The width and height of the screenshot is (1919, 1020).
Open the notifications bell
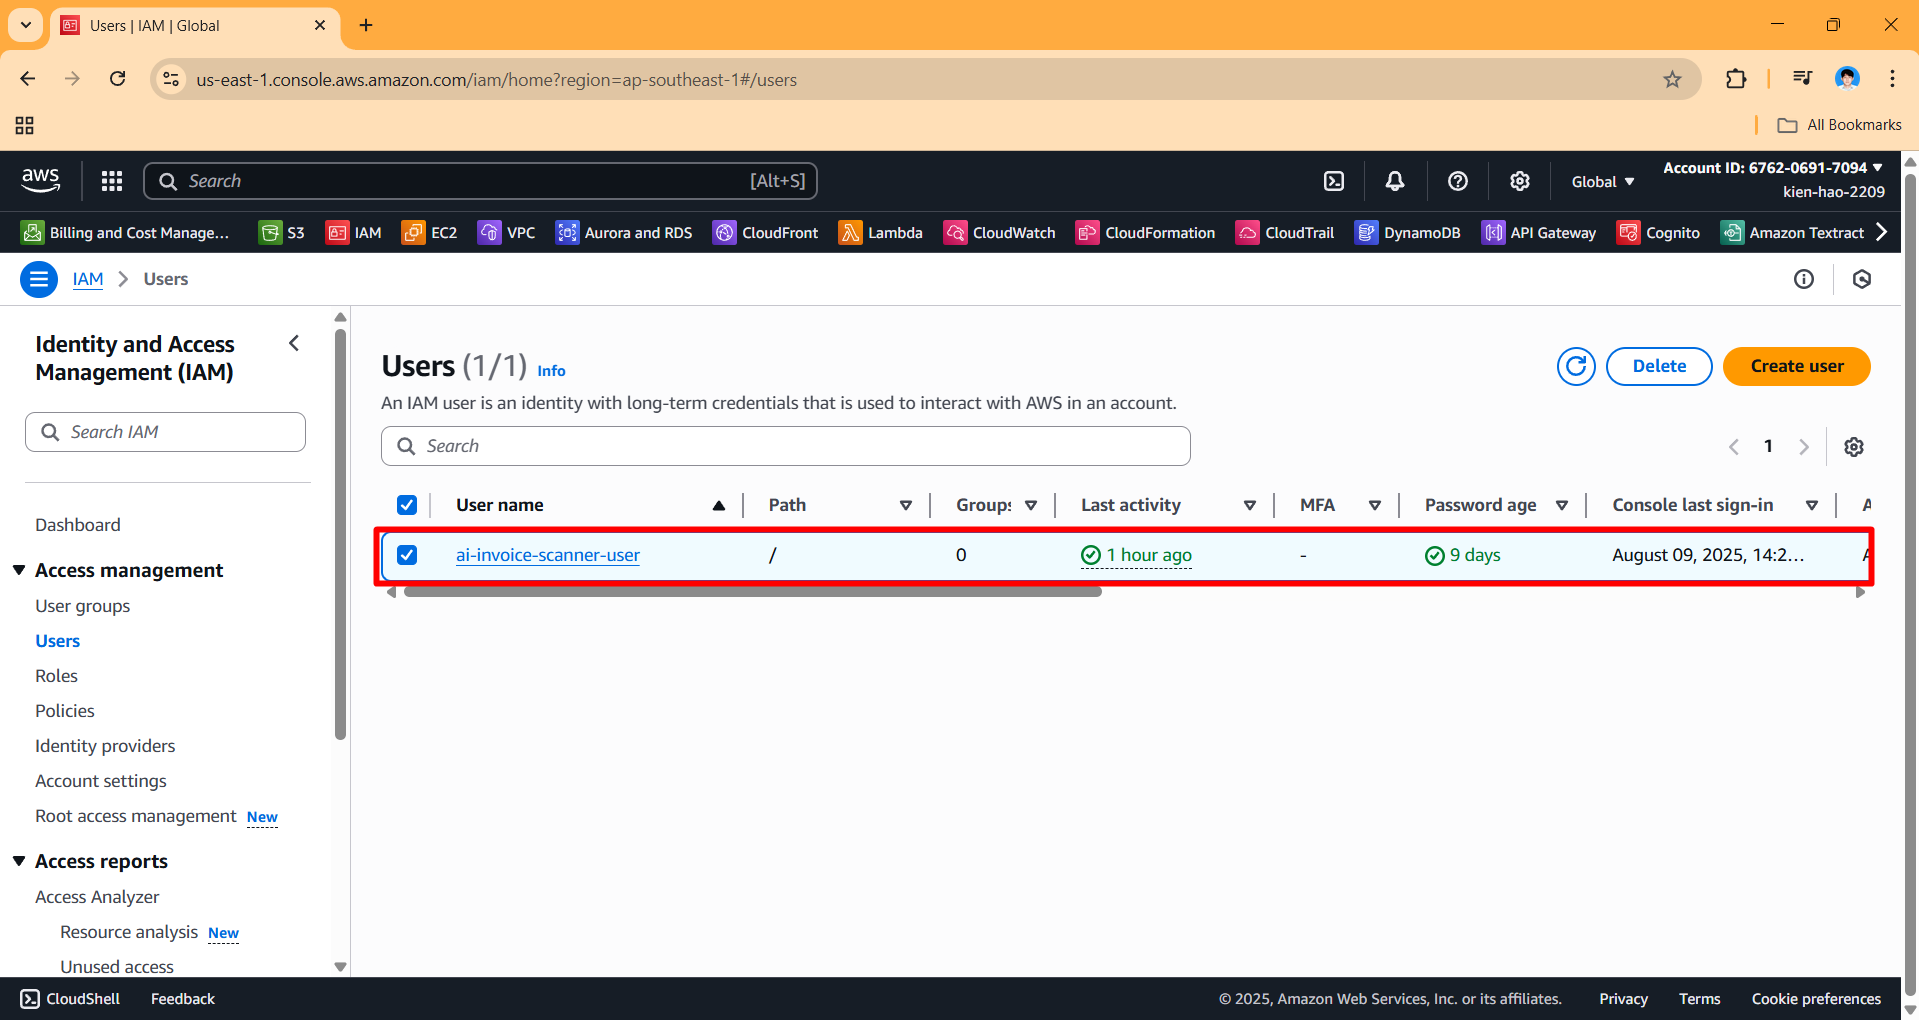pos(1394,181)
